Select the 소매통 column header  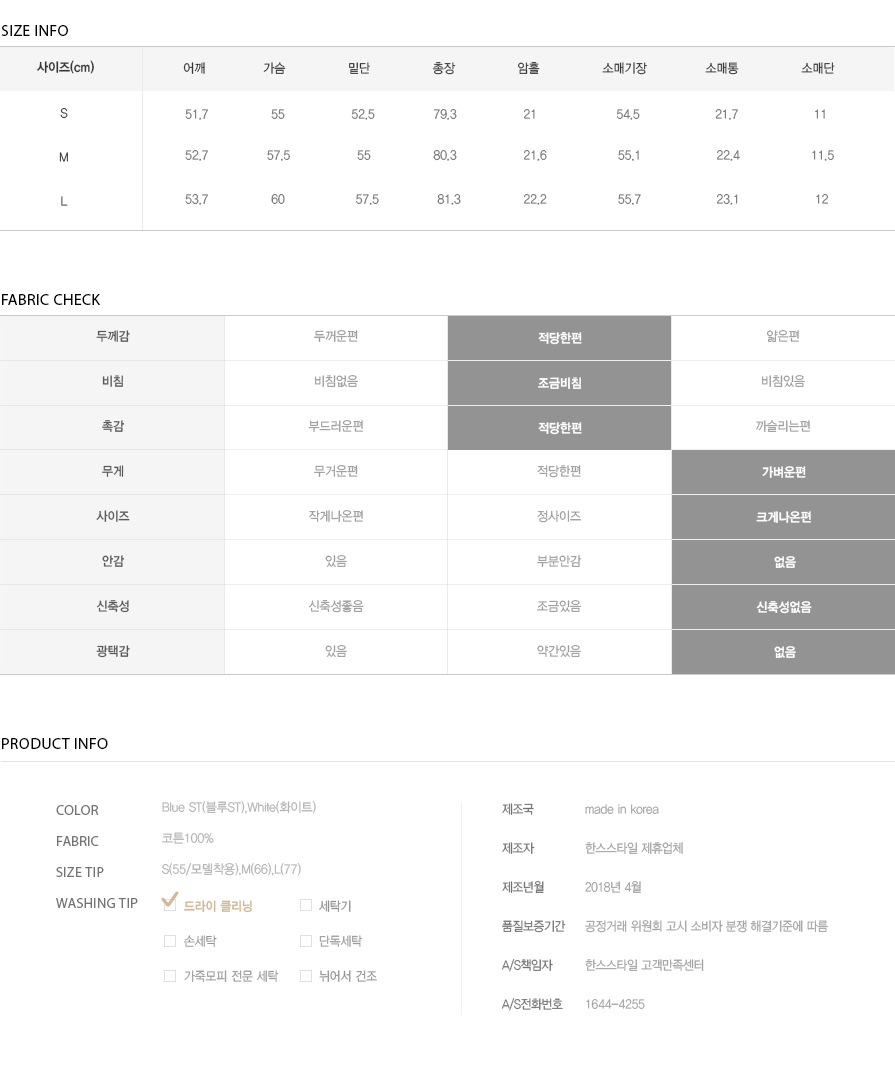click(722, 68)
